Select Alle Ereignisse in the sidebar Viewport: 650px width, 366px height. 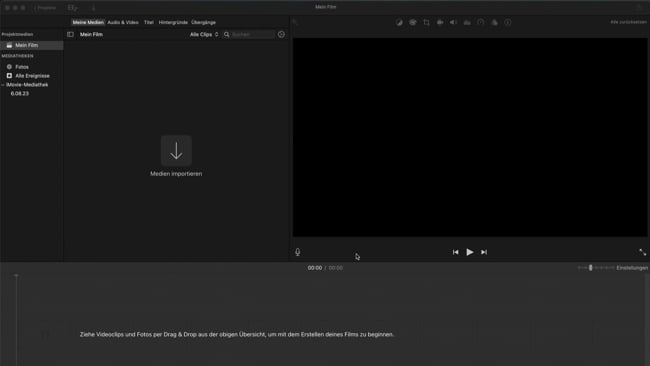(x=32, y=76)
